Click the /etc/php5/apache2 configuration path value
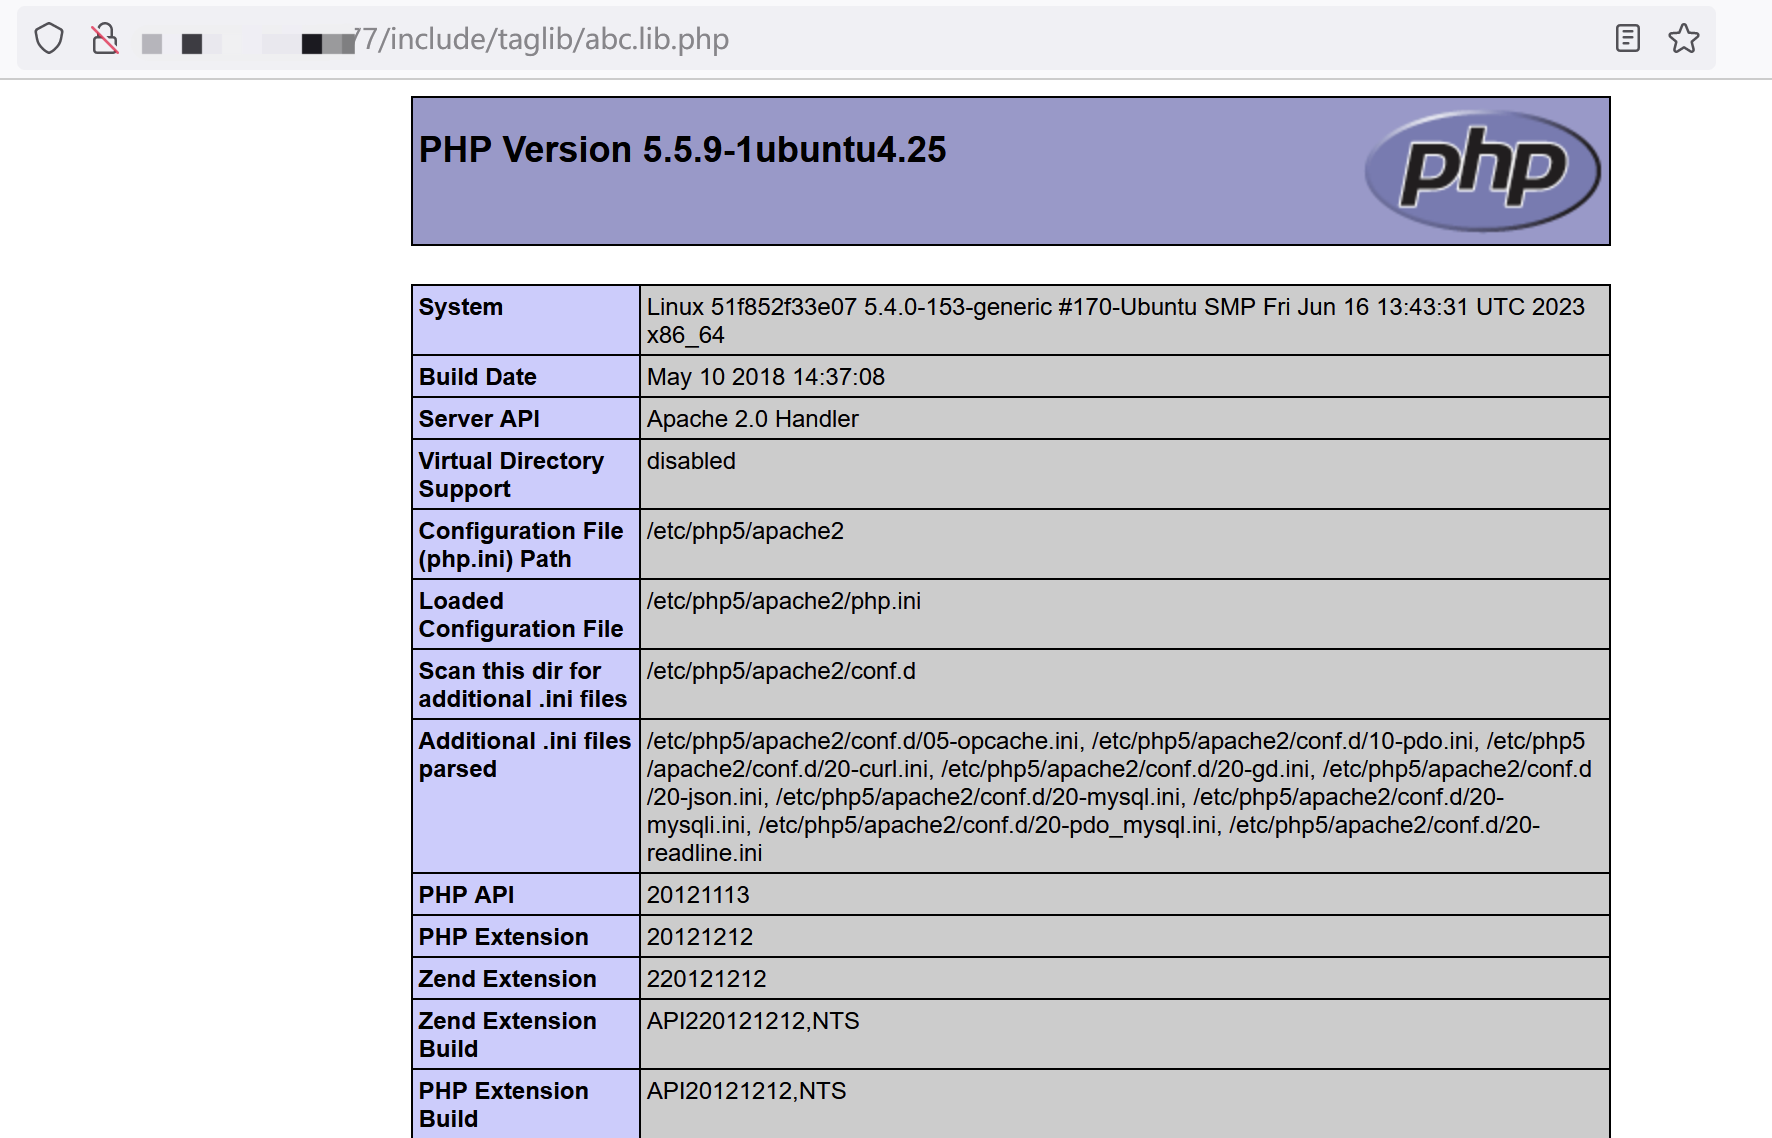 [745, 531]
